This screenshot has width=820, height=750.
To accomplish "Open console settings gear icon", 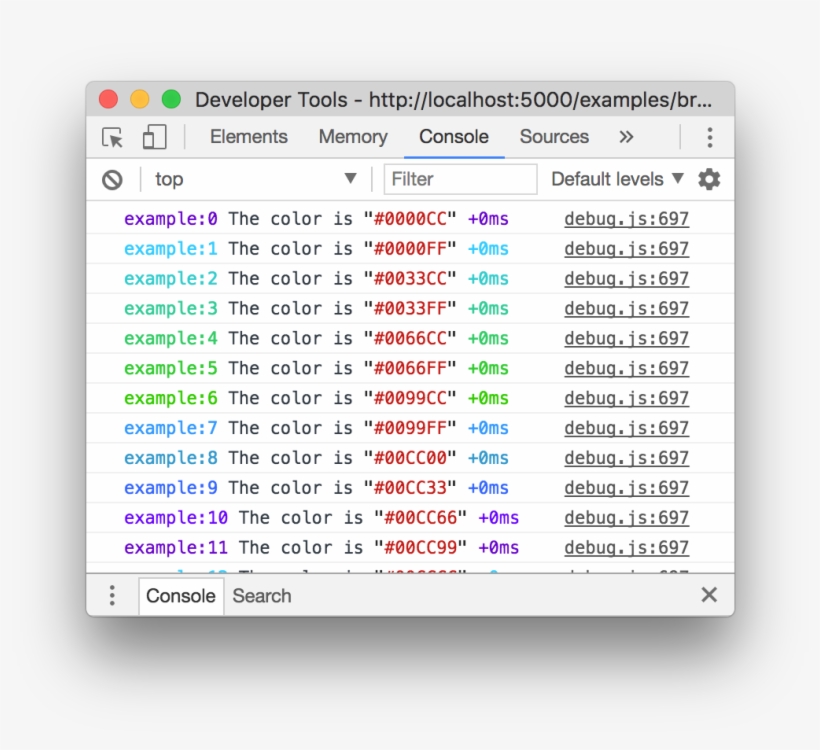I will [709, 179].
